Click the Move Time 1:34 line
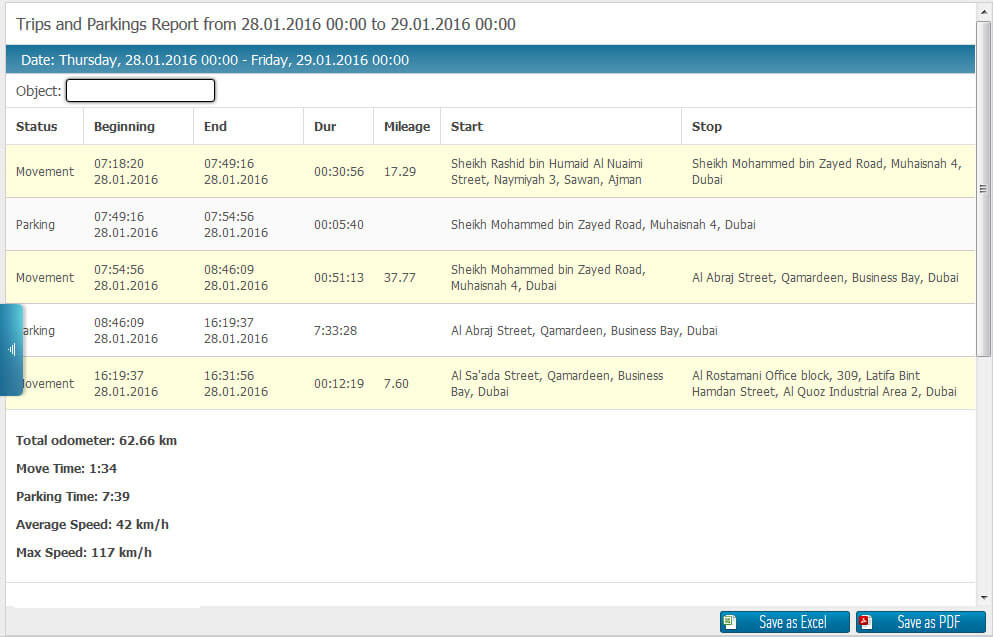Image resolution: width=993 pixels, height=637 pixels. point(66,469)
